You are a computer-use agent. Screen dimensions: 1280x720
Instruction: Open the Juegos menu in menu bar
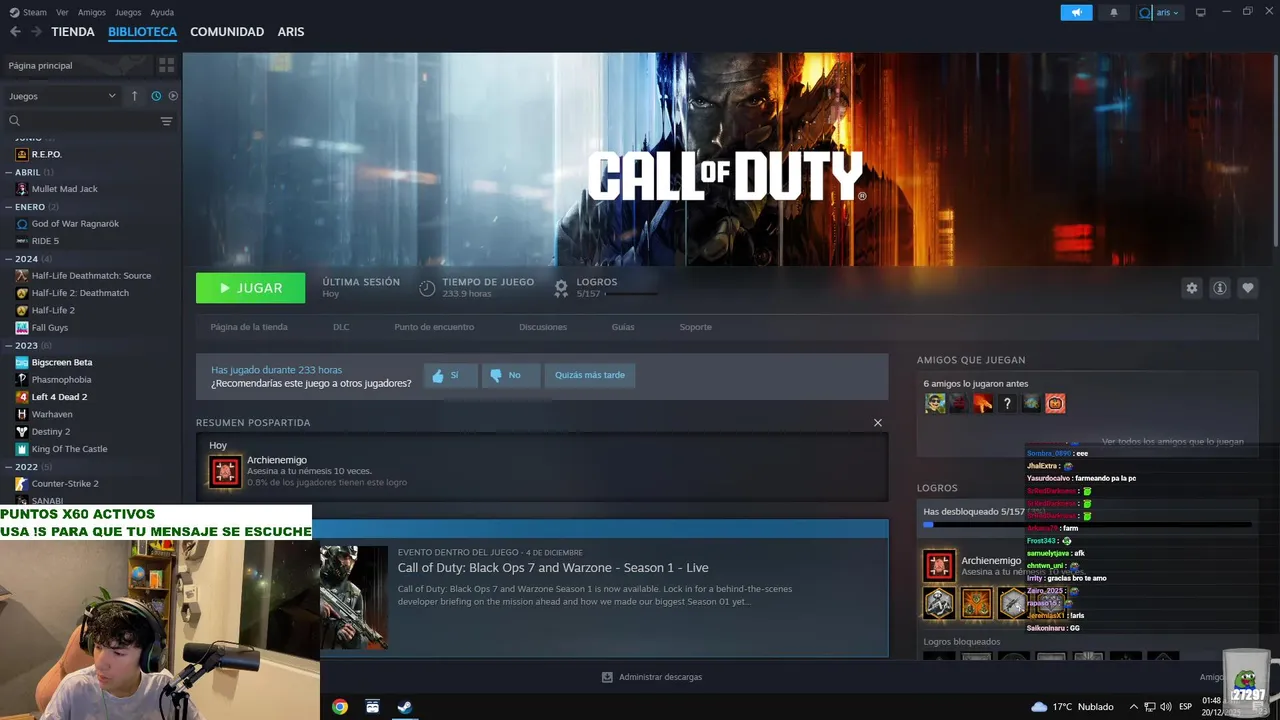[128, 12]
